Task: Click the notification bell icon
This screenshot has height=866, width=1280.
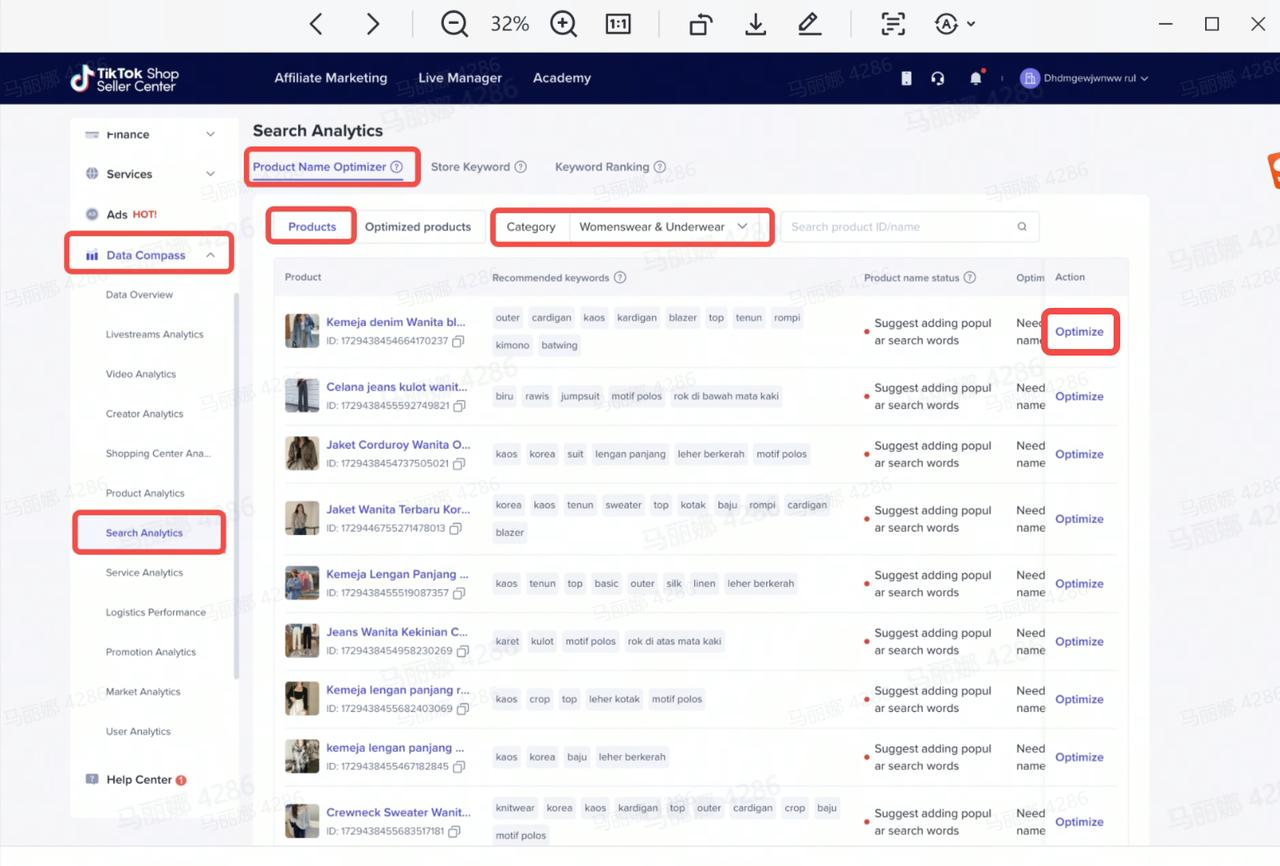Action: click(976, 78)
